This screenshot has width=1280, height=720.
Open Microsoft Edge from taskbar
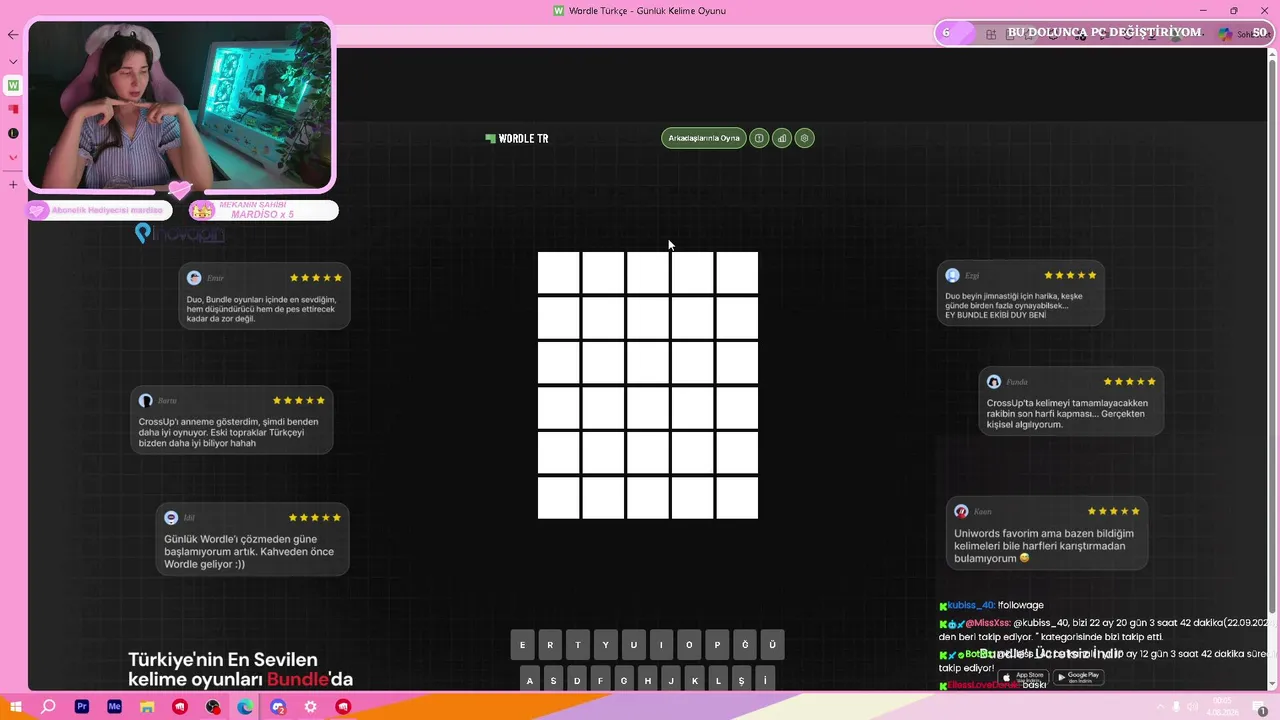coord(245,707)
